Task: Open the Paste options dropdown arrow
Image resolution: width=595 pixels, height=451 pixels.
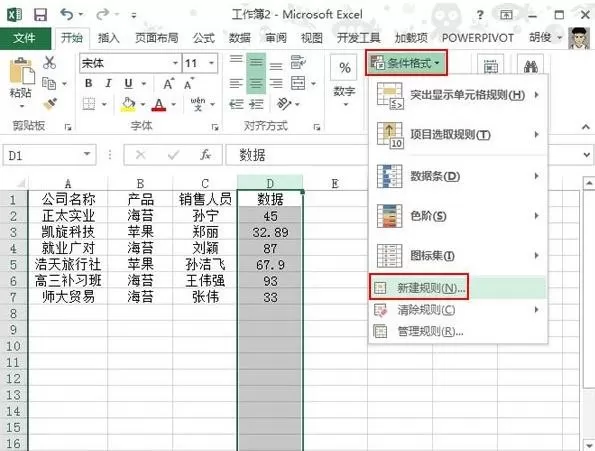Action: 21,105
